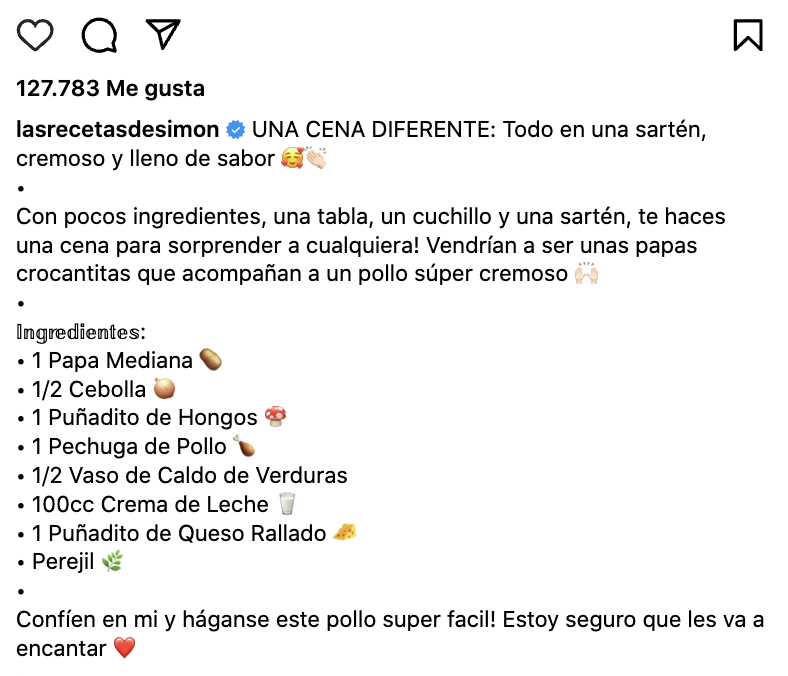Click the red heart emoji after encantar
This screenshot has height=676, width=788.
(124, 649)
